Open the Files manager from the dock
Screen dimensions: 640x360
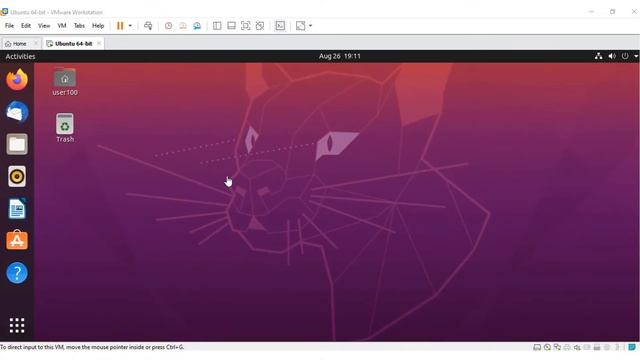(17, 144)
